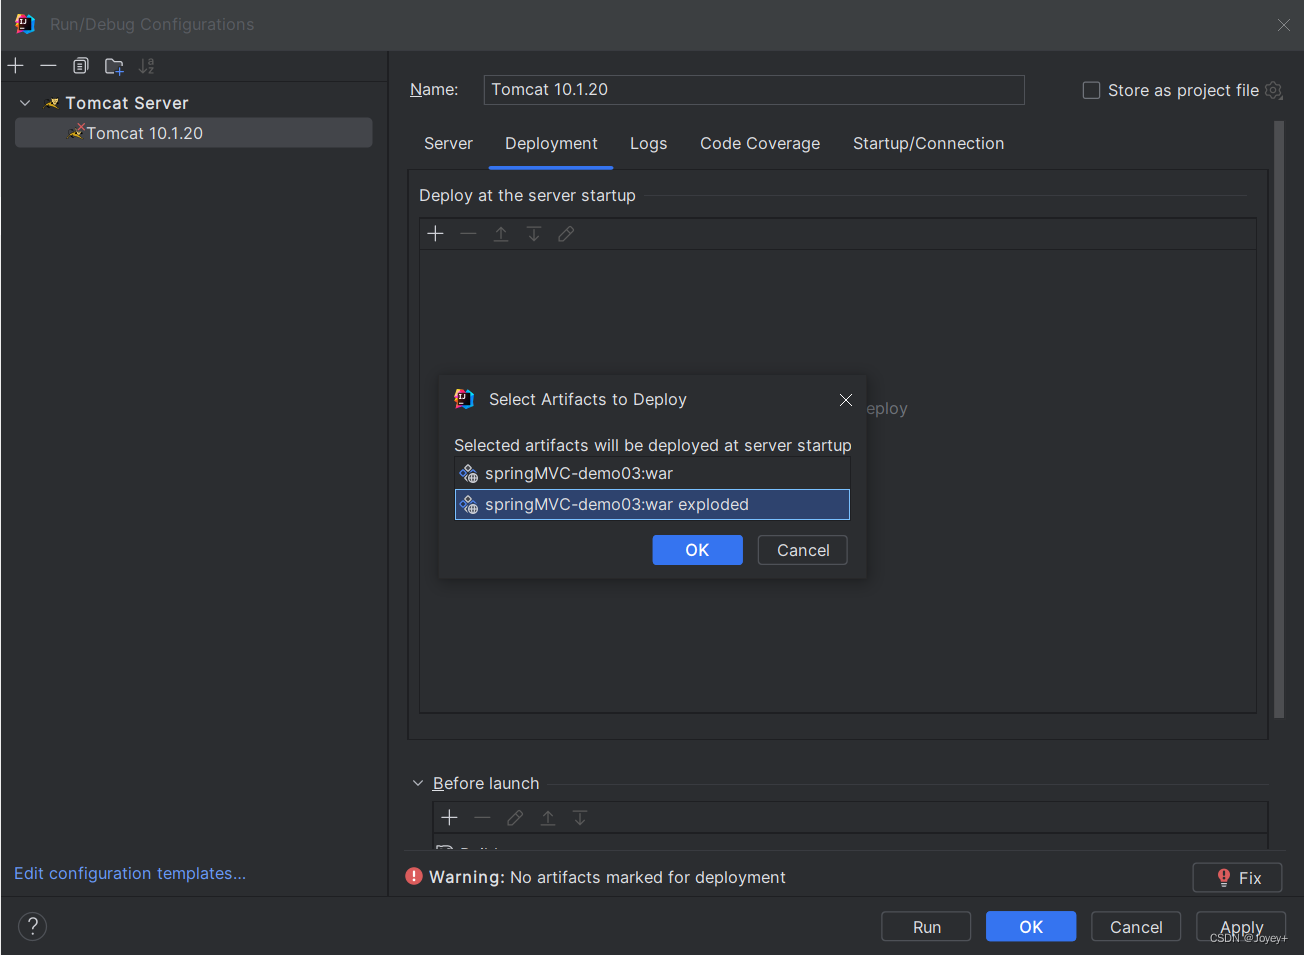Confirm artifact selection with OK button

[697, 550]
